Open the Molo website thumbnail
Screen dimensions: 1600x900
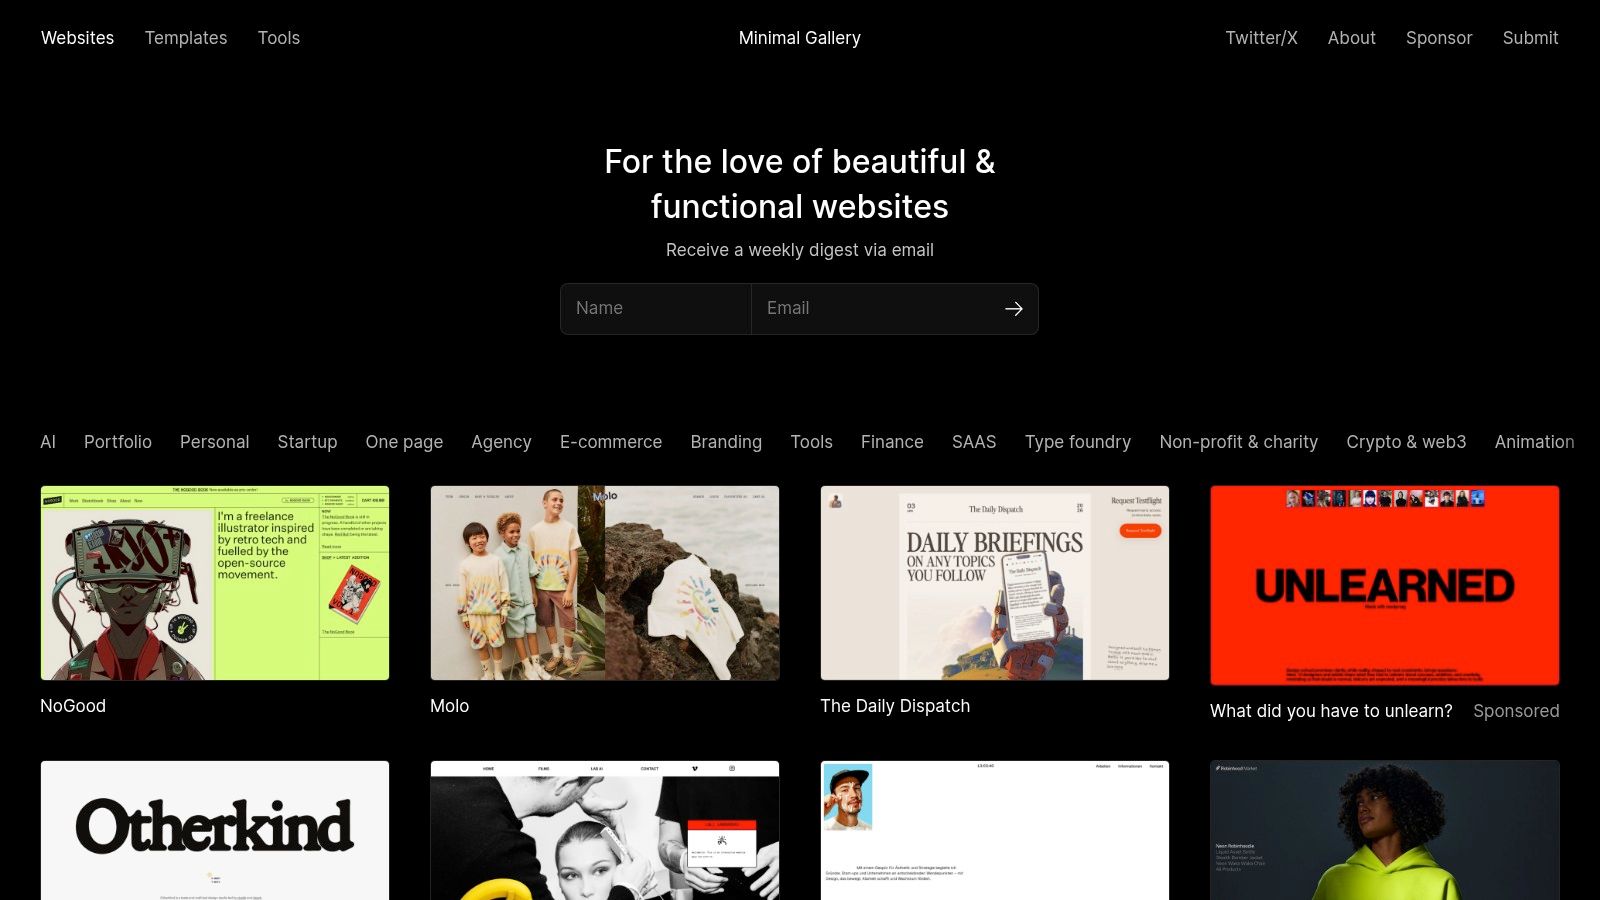tap(605, 583)
